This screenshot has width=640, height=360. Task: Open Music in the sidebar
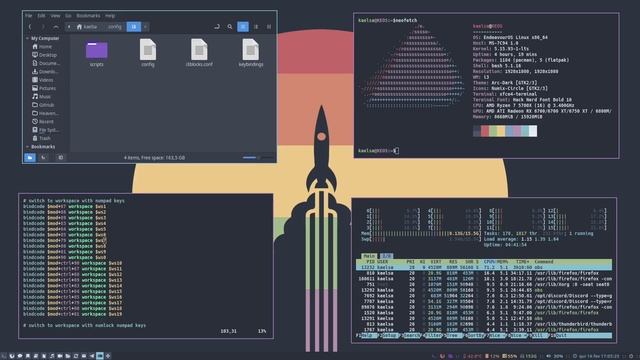click(42, 96)
